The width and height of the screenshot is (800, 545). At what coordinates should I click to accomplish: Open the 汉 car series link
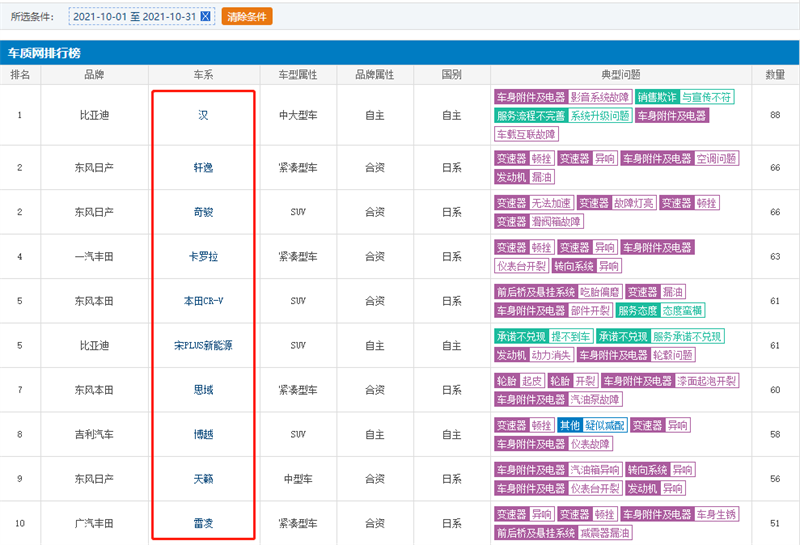click(204, 115)
